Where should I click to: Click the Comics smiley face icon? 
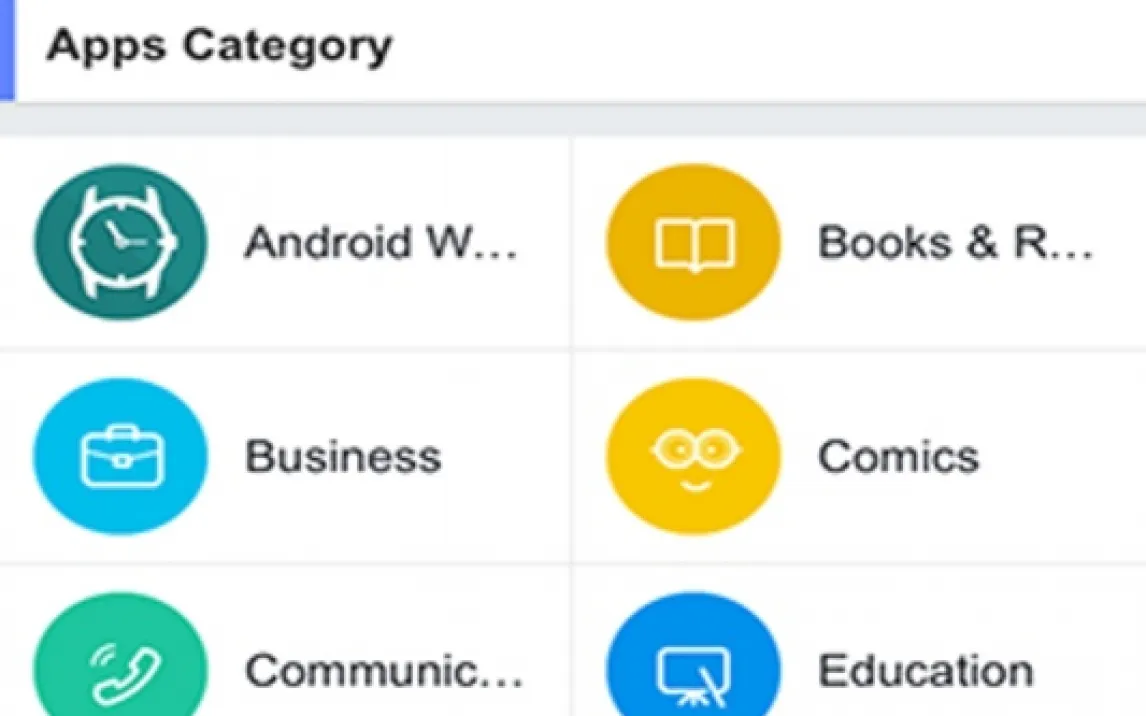693,457
